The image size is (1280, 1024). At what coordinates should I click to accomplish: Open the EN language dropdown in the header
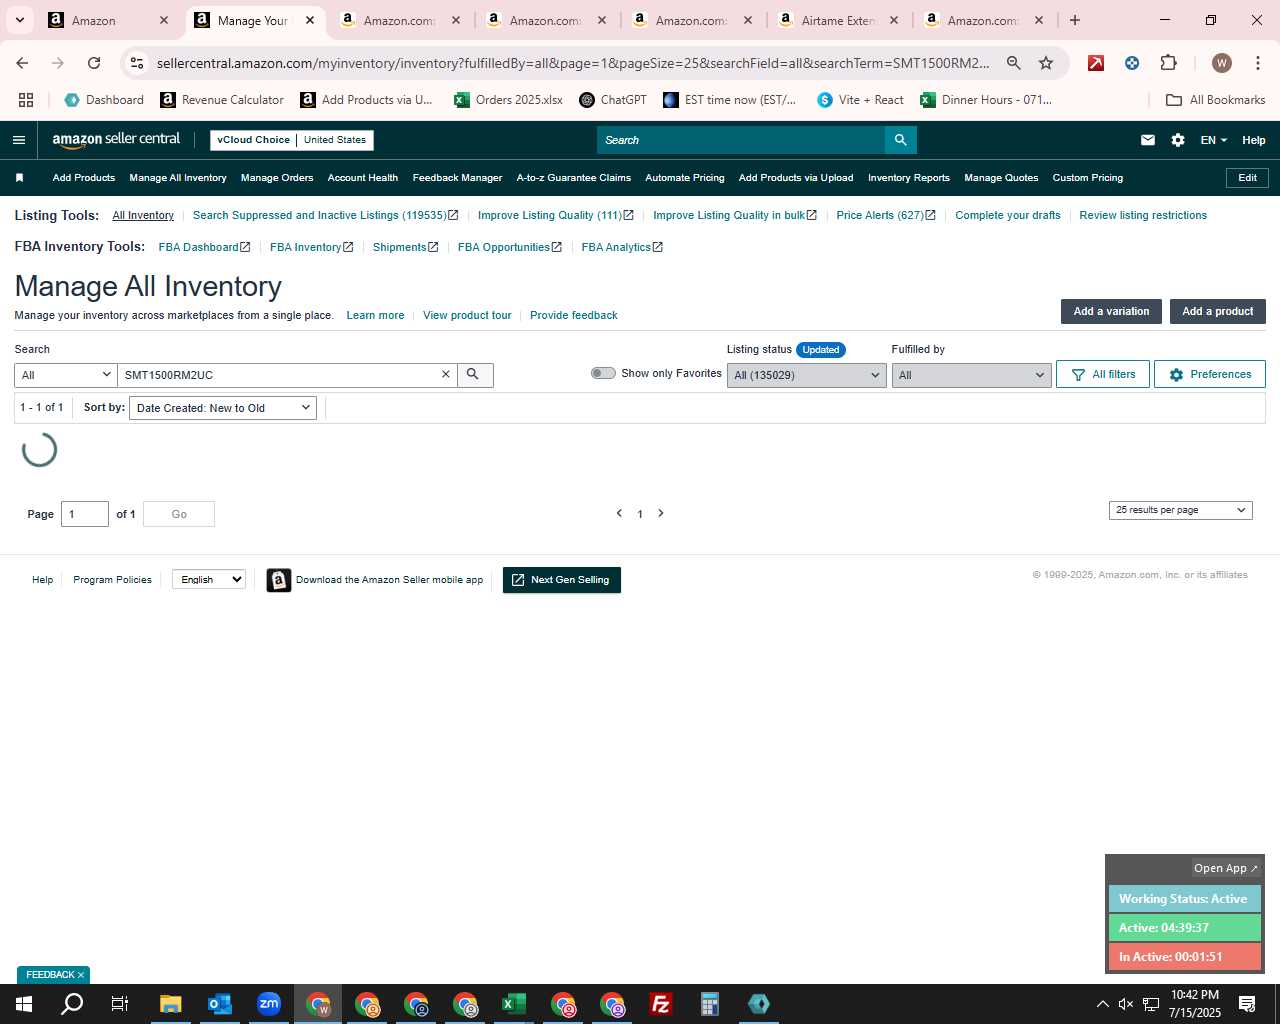pos(1213,140)
